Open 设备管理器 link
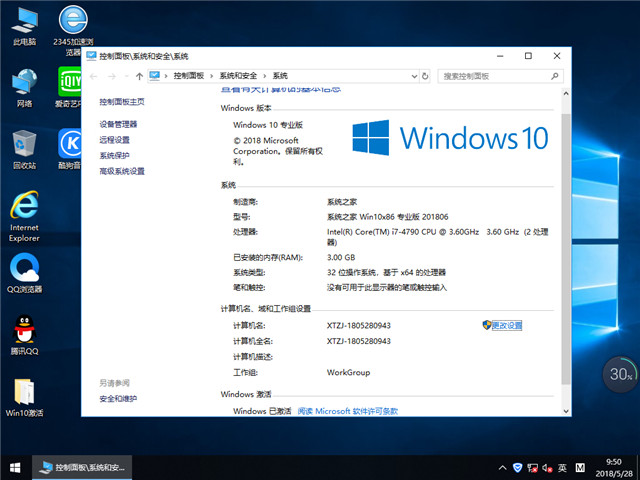The image size is (640, 480). click(x=118, y=124)
